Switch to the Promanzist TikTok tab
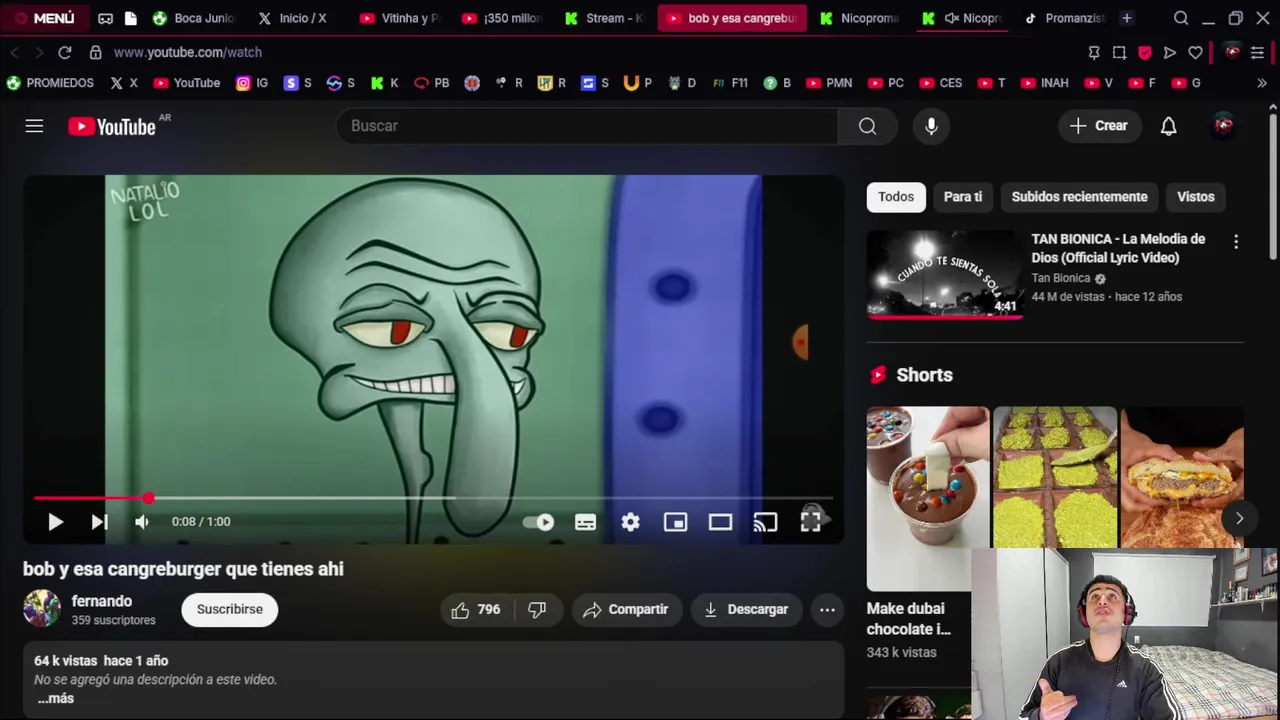The image size is (1280, 720). click(1065, 18)
